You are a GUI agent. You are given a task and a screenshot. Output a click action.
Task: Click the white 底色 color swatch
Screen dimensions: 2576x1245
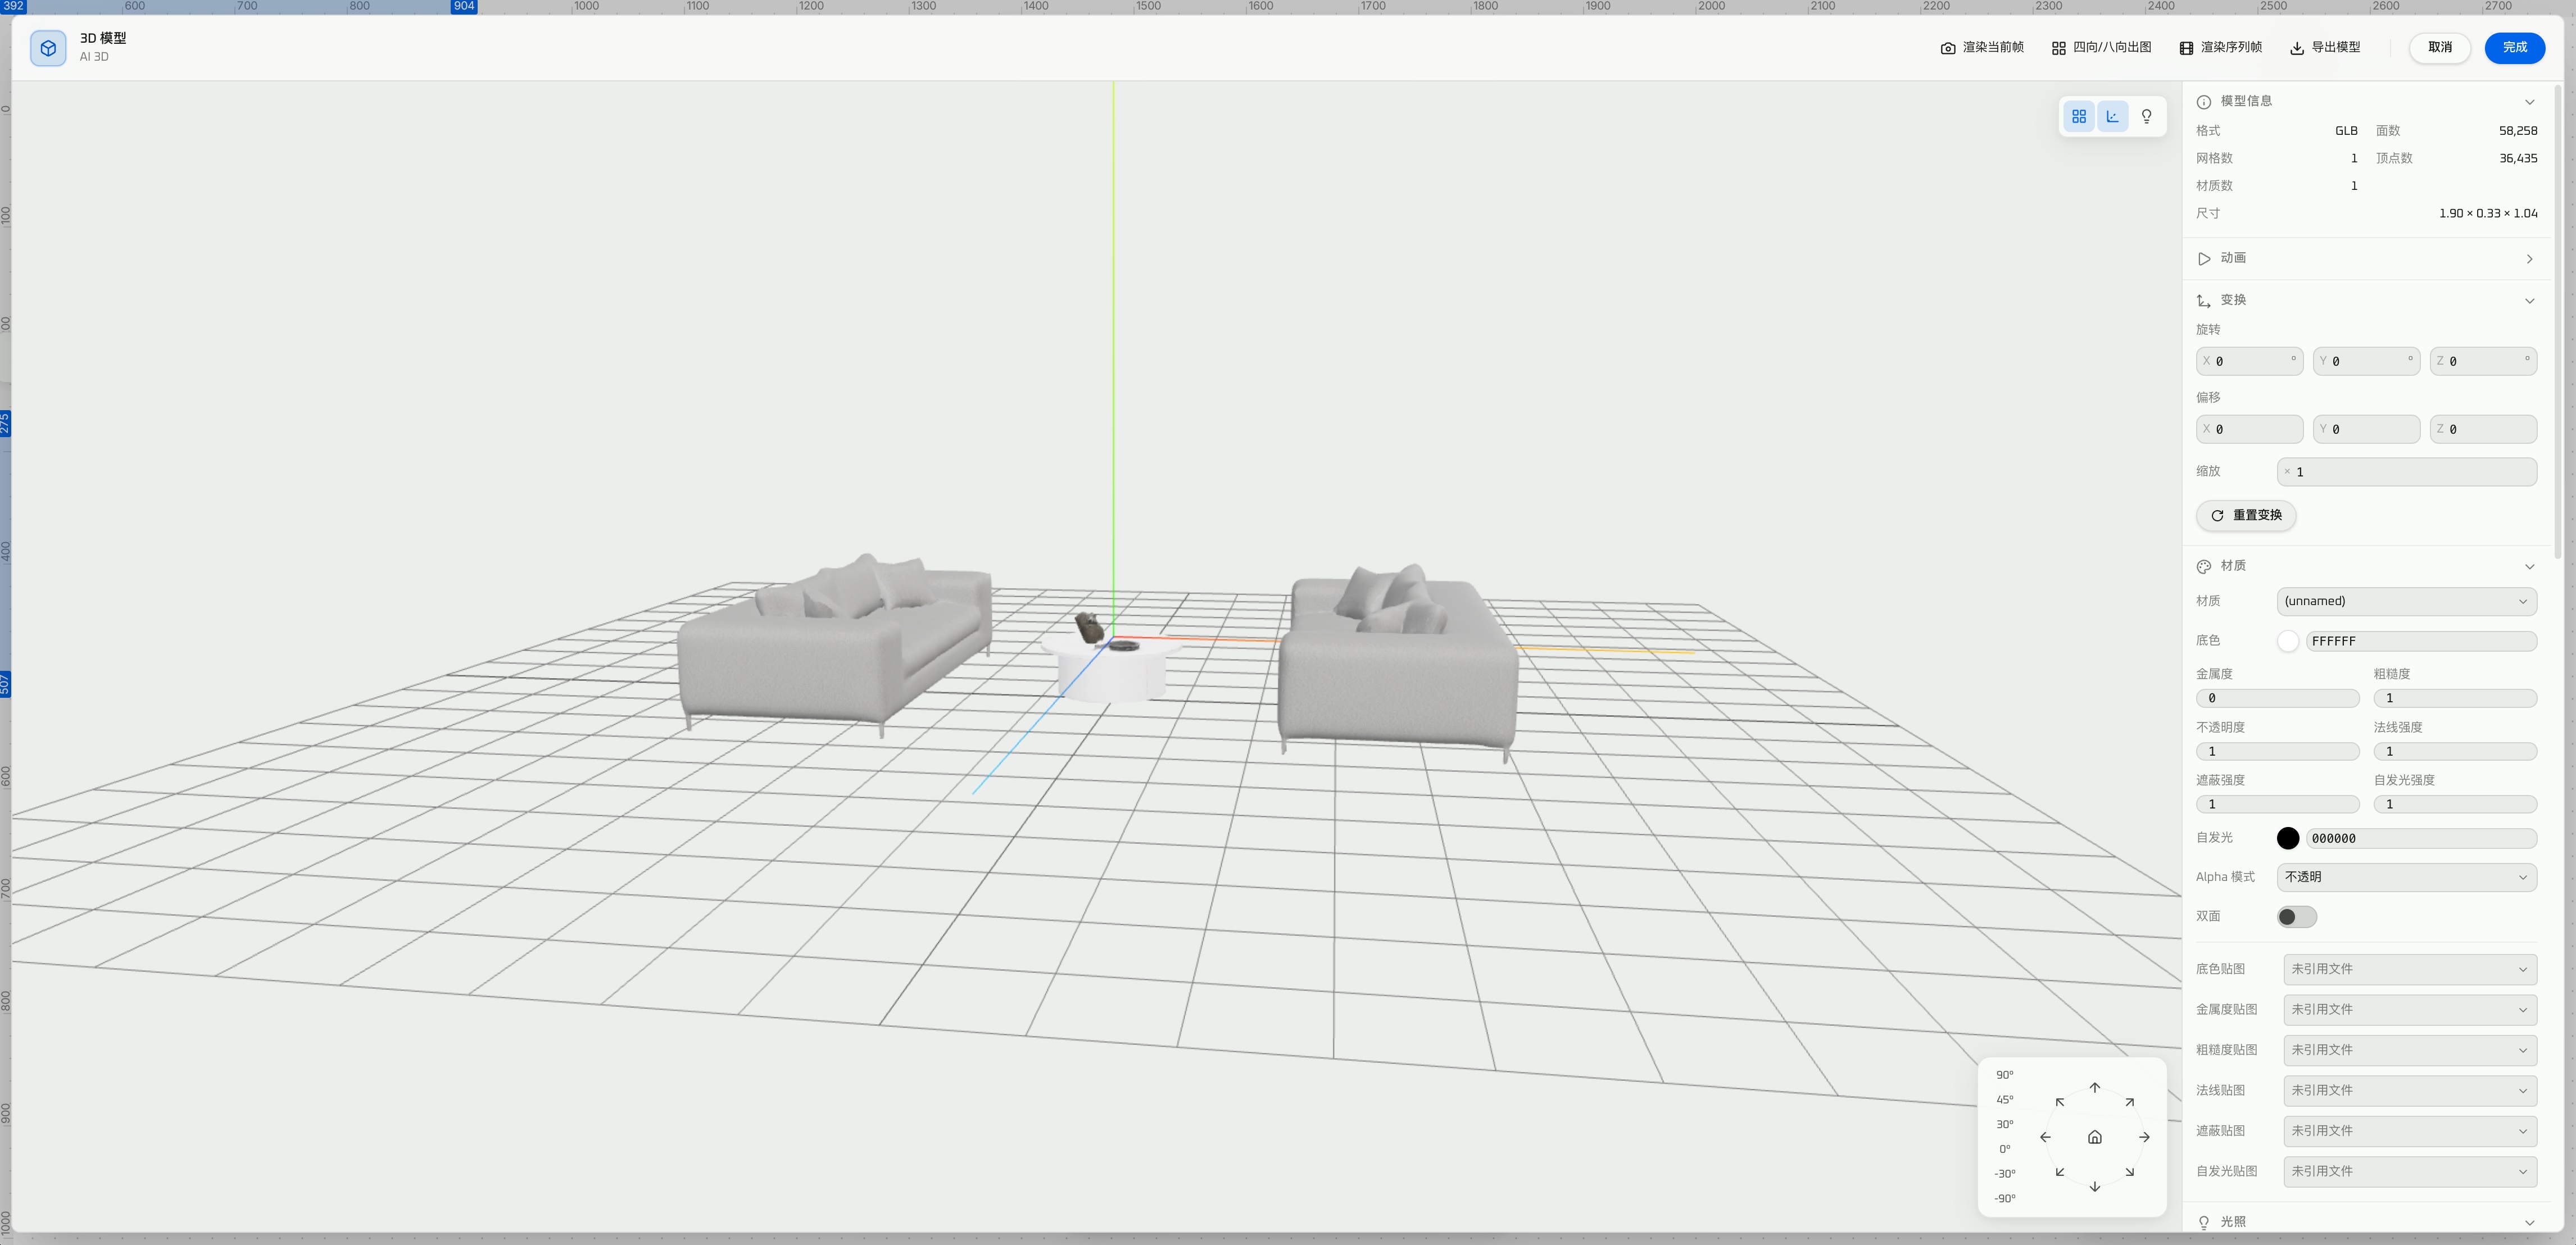point(2287,641)
